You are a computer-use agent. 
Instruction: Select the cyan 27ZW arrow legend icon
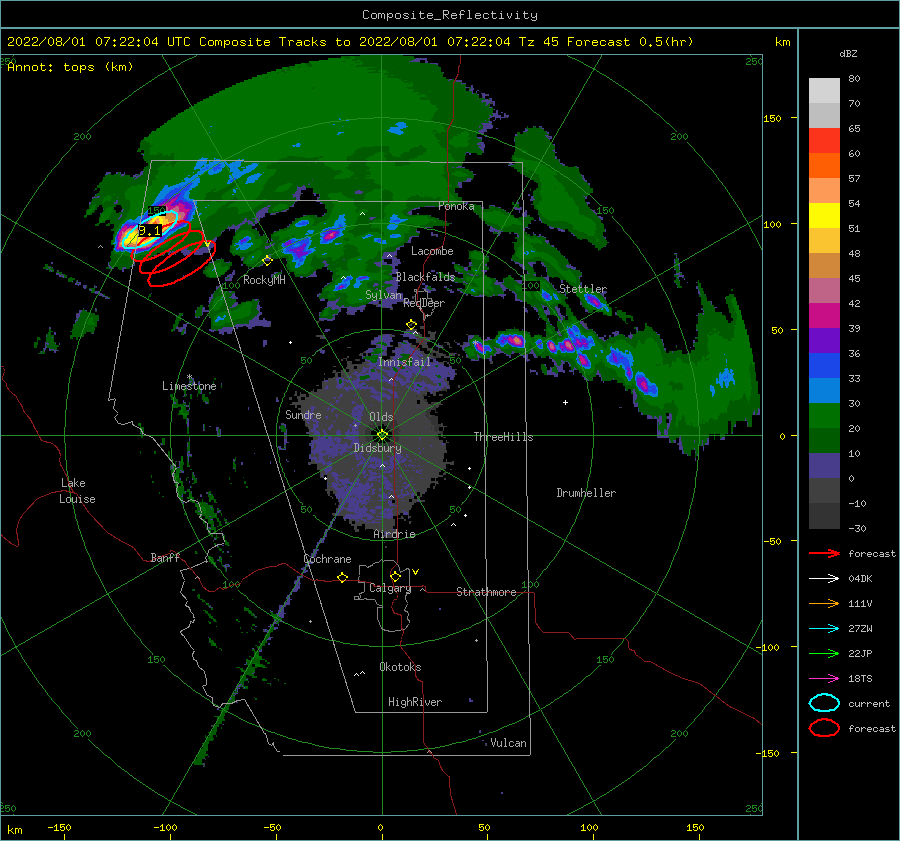[824, 629]
